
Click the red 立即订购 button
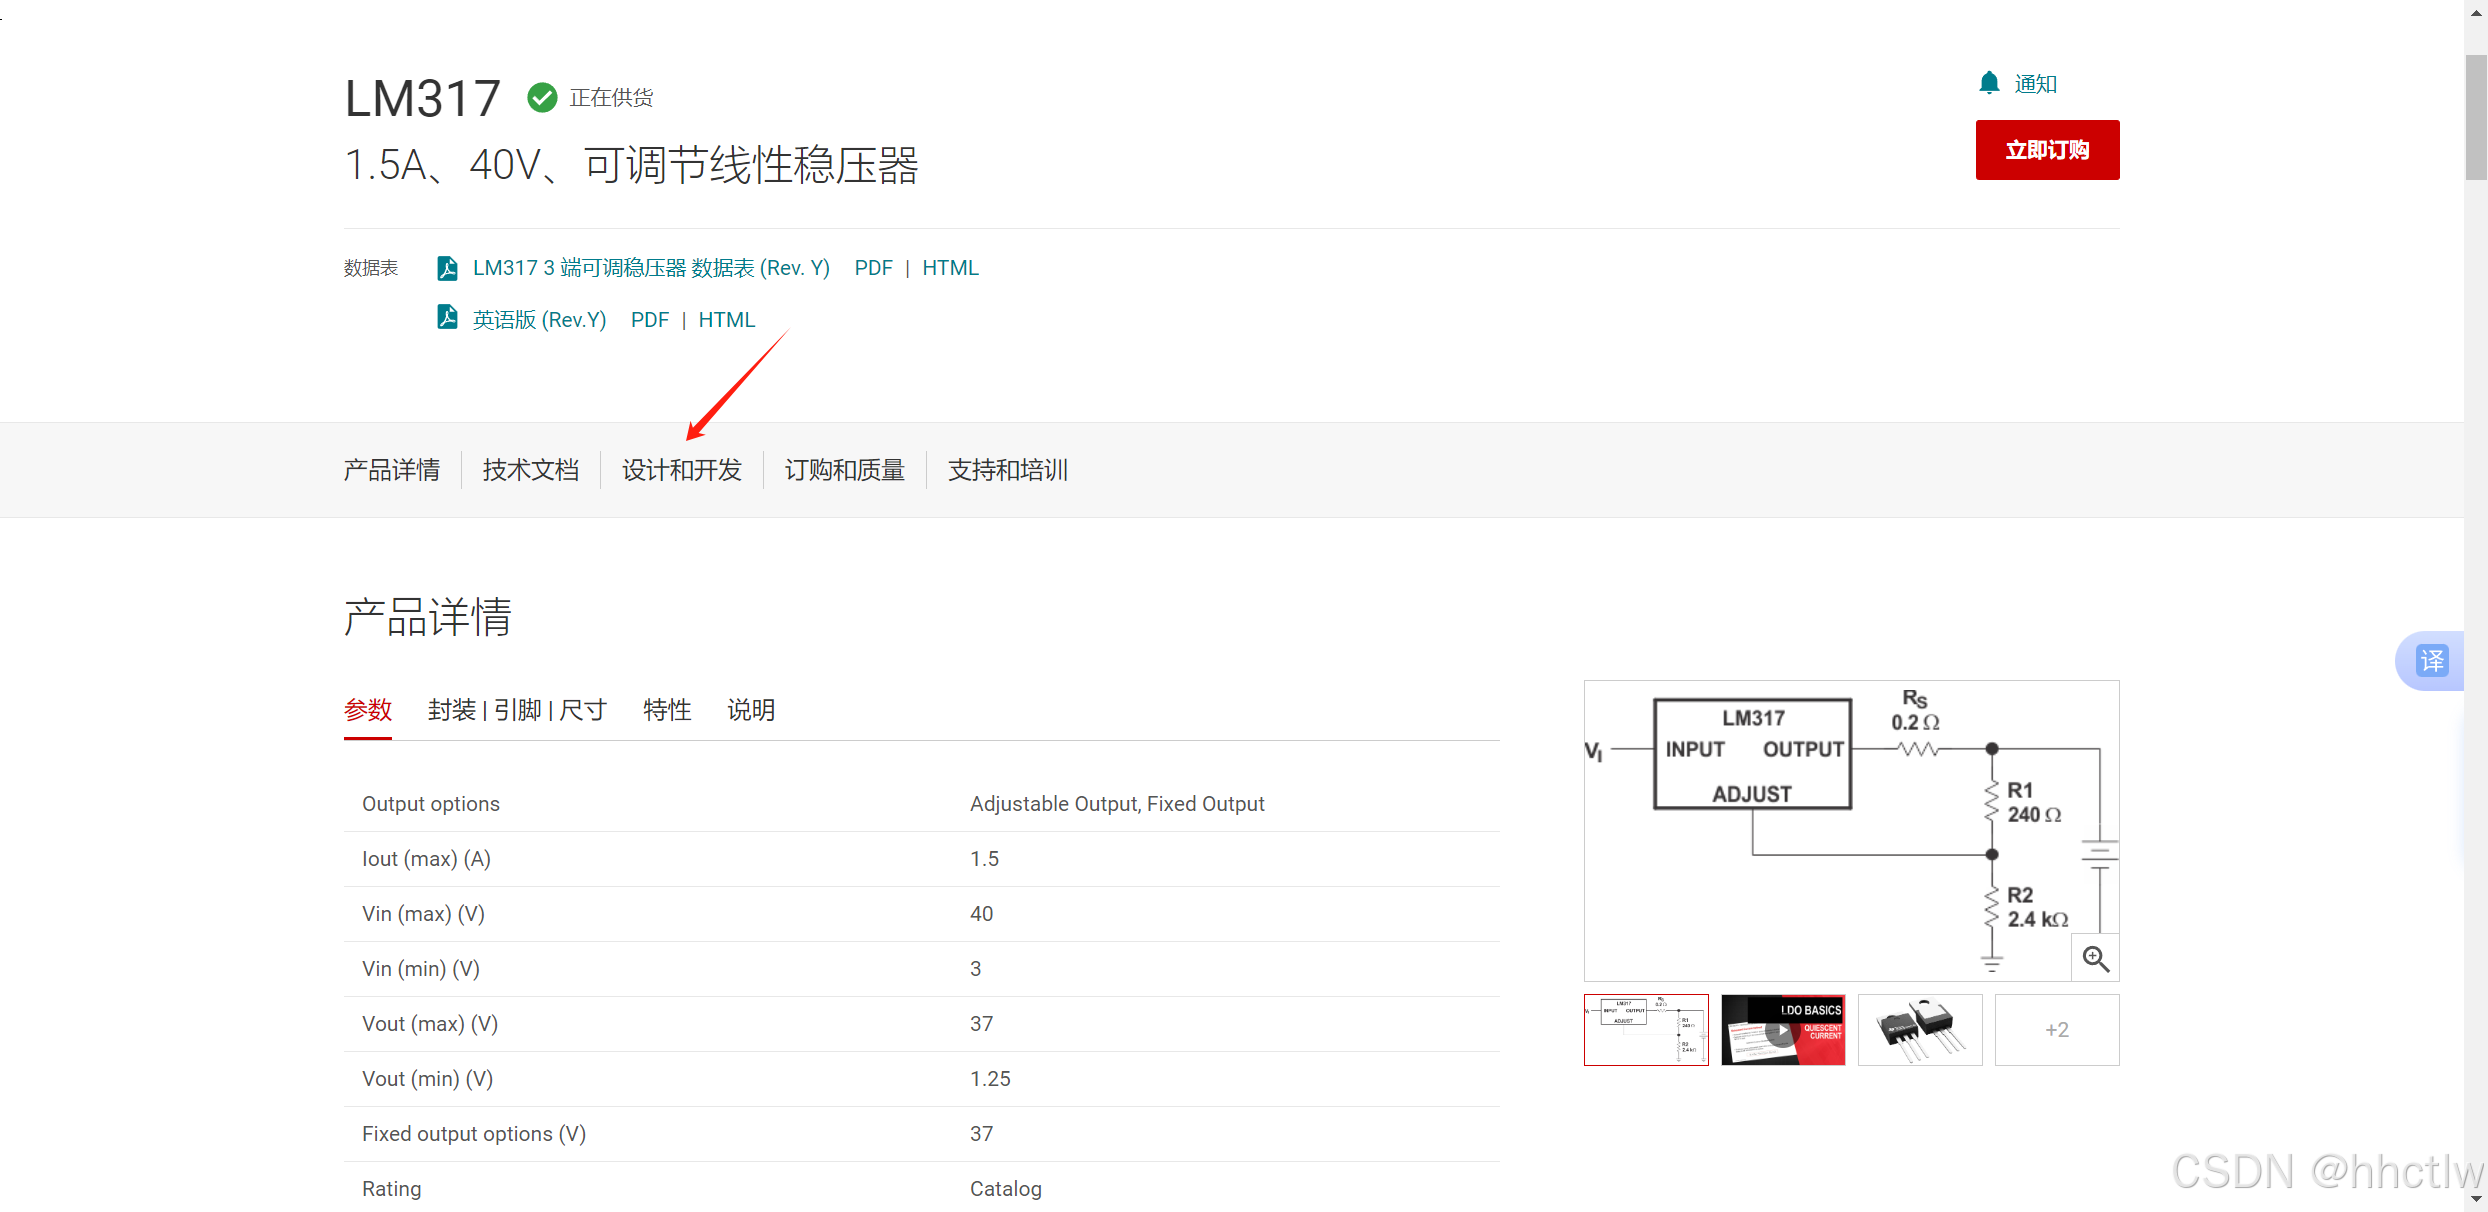2047,150
